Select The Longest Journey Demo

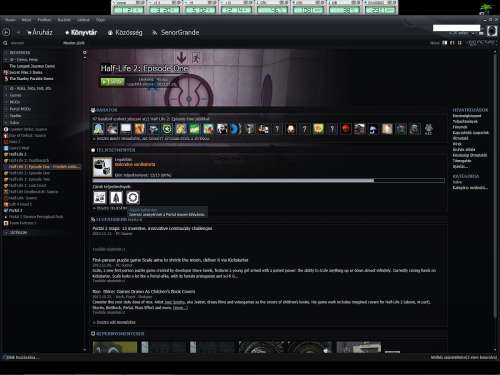(32, 66)
